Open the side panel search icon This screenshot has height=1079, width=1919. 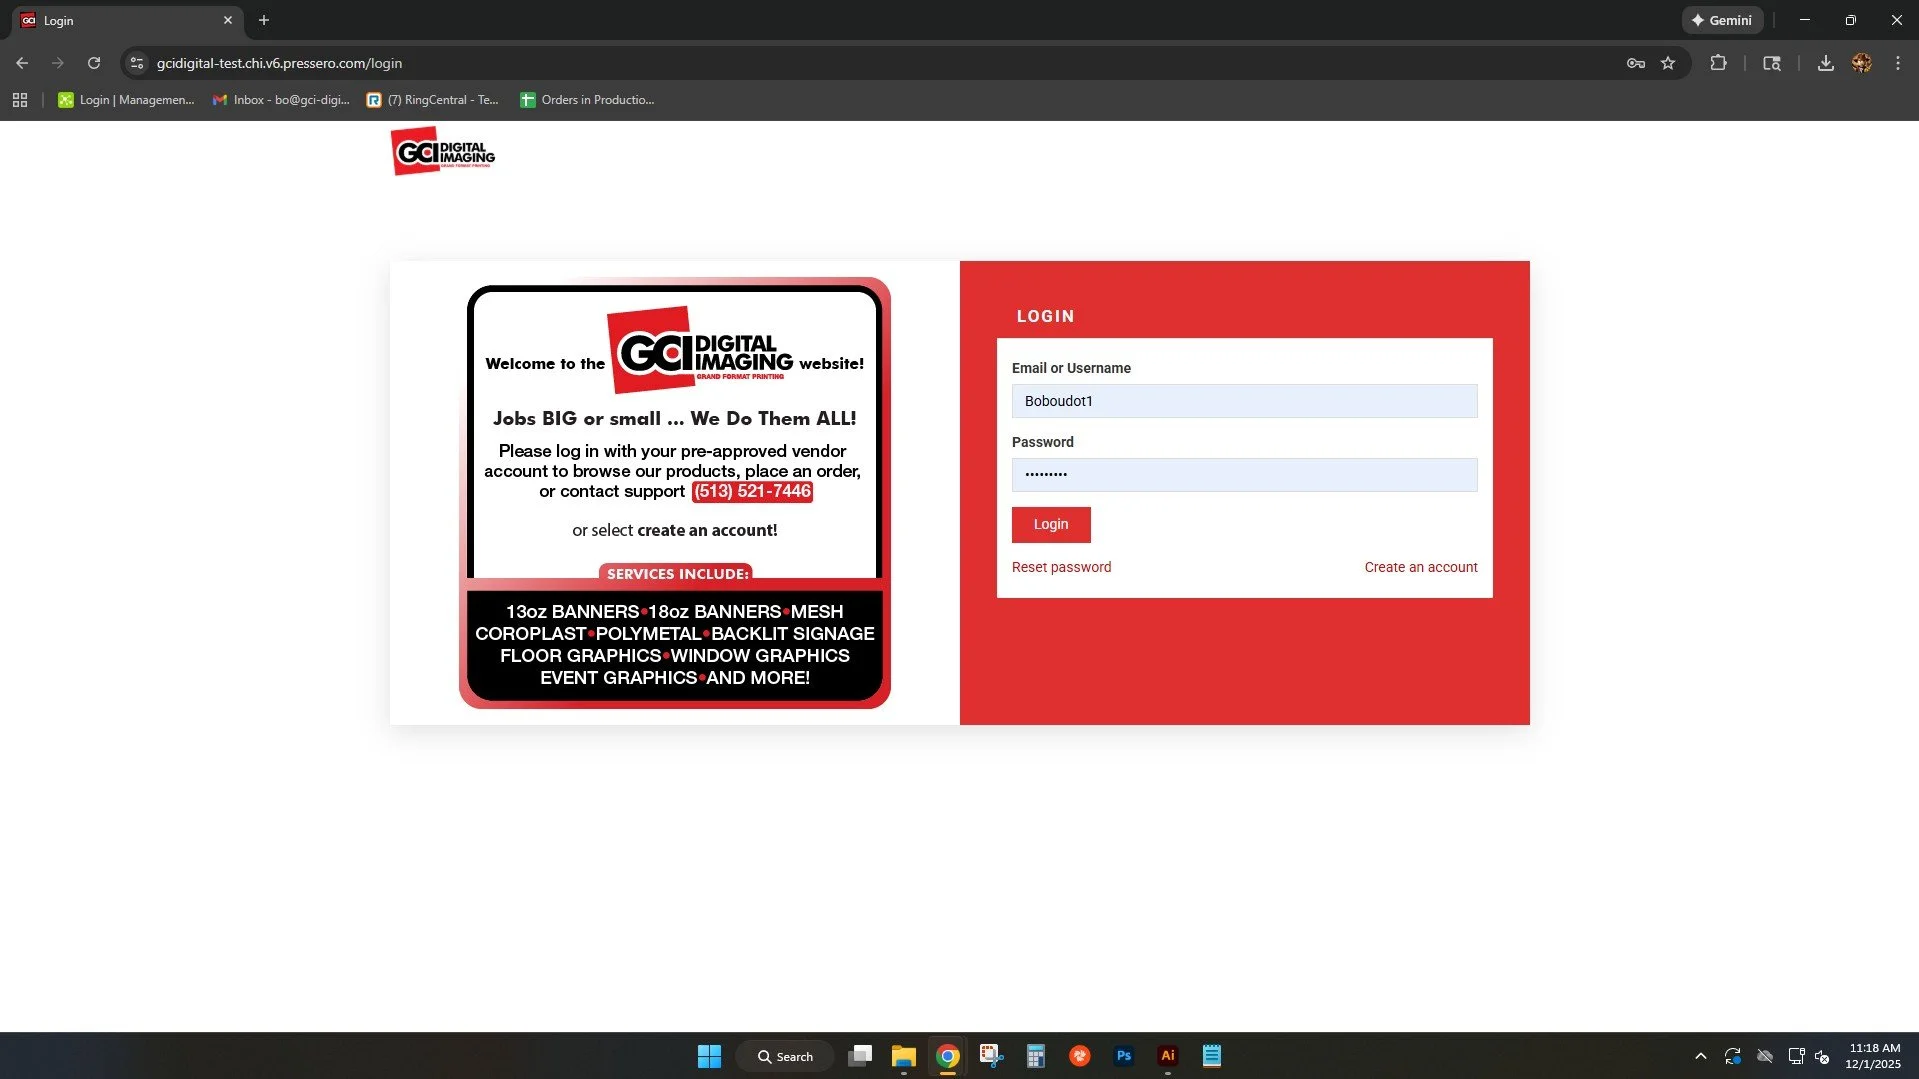pos(1772,63)
